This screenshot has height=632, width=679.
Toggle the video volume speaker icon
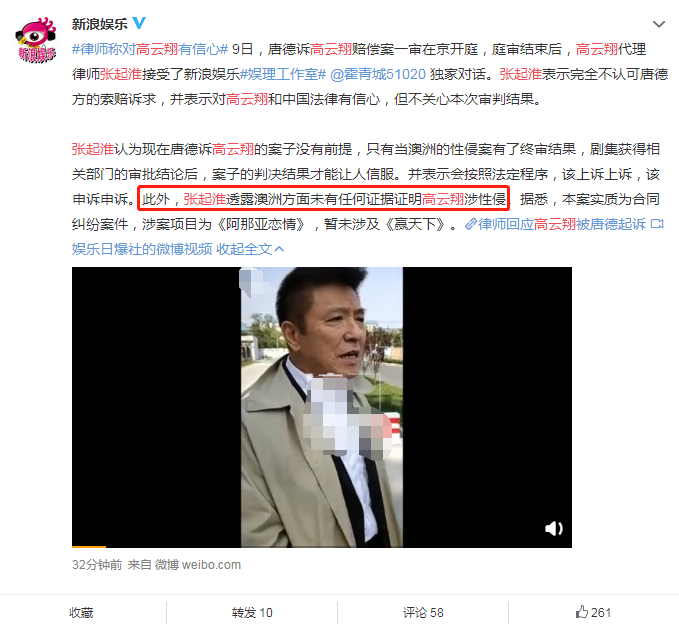pos(553,528)
